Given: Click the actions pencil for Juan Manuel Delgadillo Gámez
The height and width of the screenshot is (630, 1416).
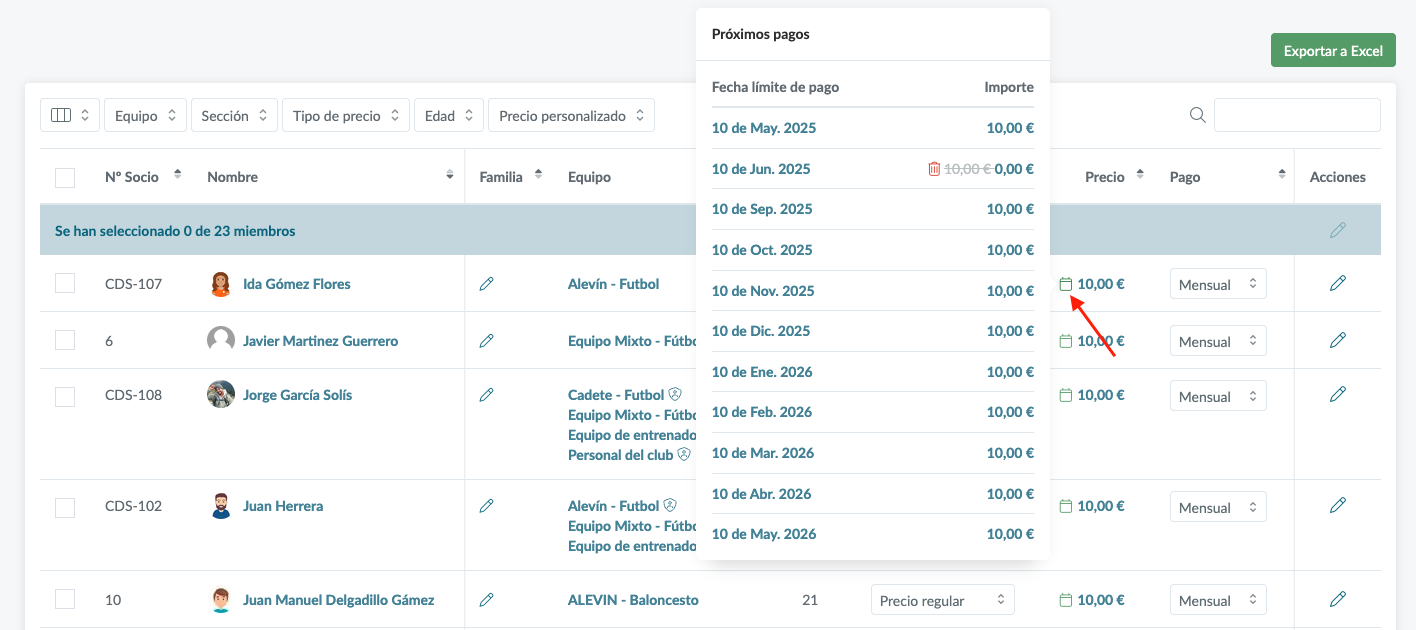Looking at the screenshot, I should pyautogui.click(x=1338, y=599).
